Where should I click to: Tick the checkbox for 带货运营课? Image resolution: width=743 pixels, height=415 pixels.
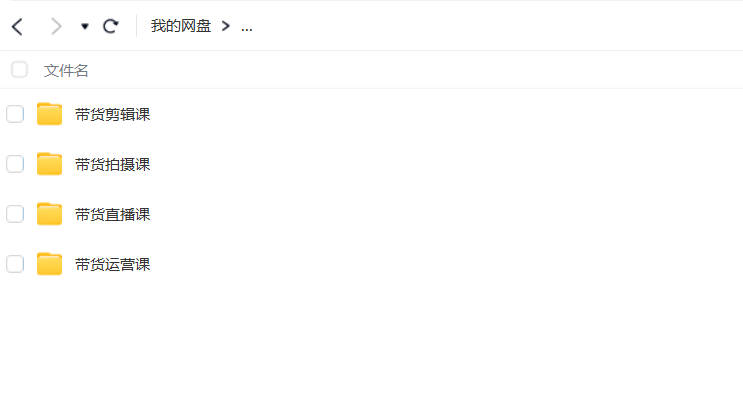pyautogui.click(x=15, y=264)
